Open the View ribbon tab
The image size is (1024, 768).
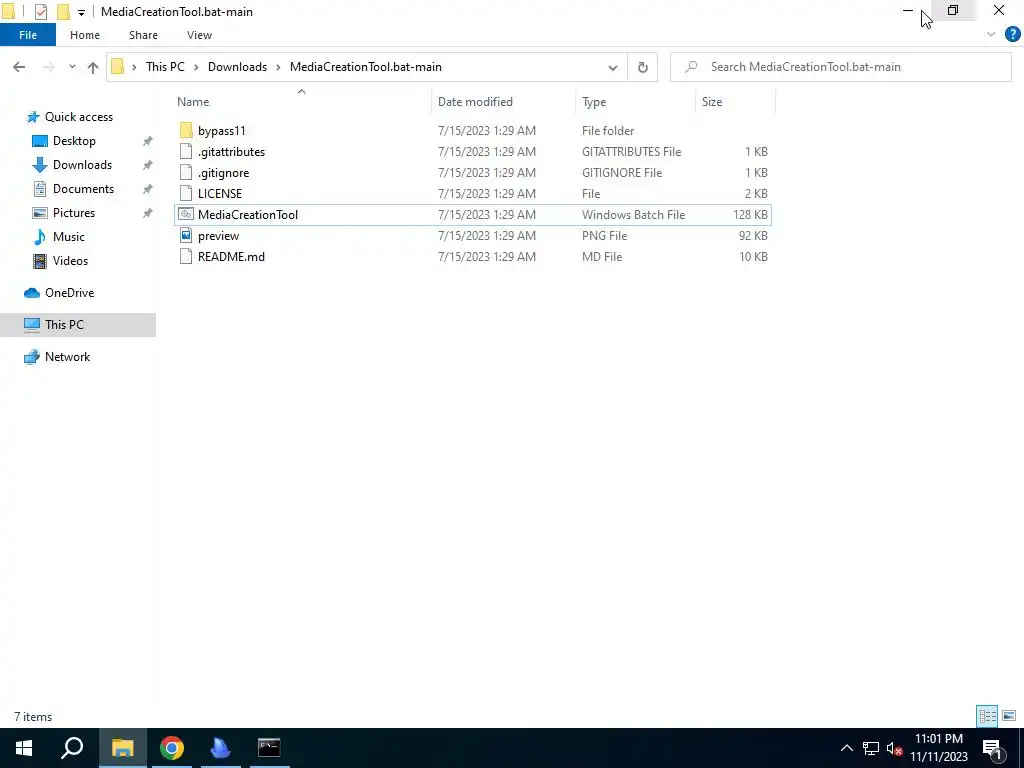[x=199, y=35]
